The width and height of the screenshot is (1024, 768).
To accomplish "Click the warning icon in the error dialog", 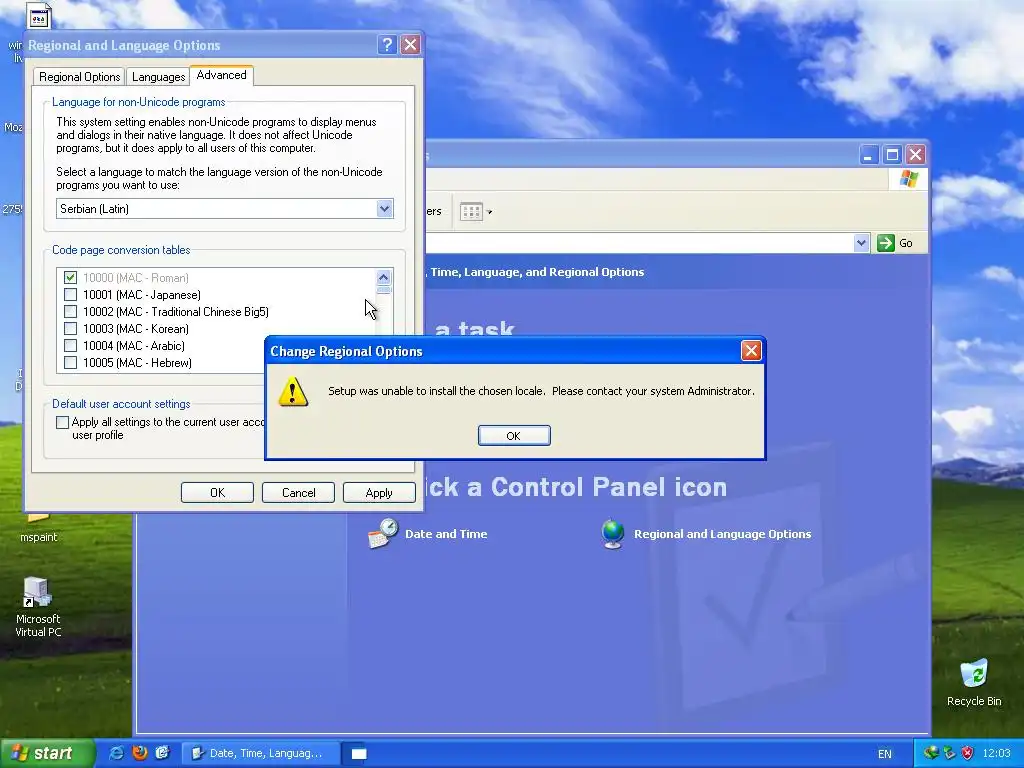I will coord(293,391).
